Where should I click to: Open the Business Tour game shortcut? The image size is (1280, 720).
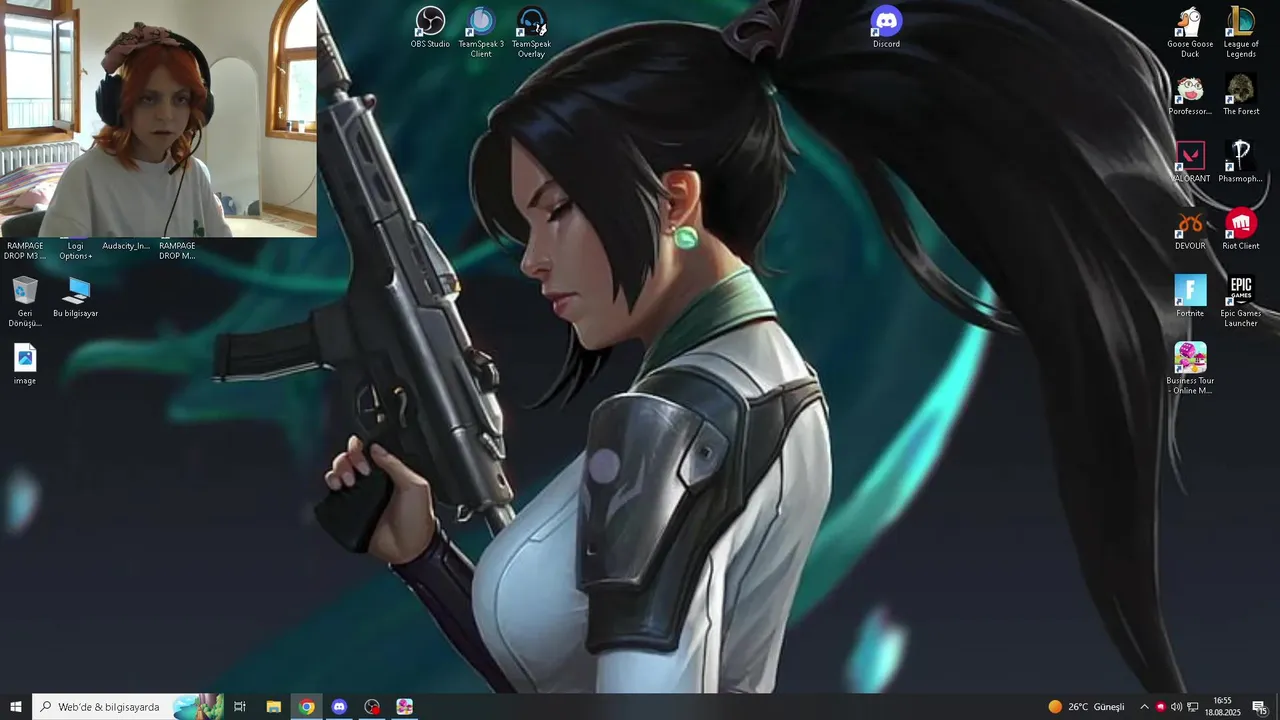[1190, 367]
